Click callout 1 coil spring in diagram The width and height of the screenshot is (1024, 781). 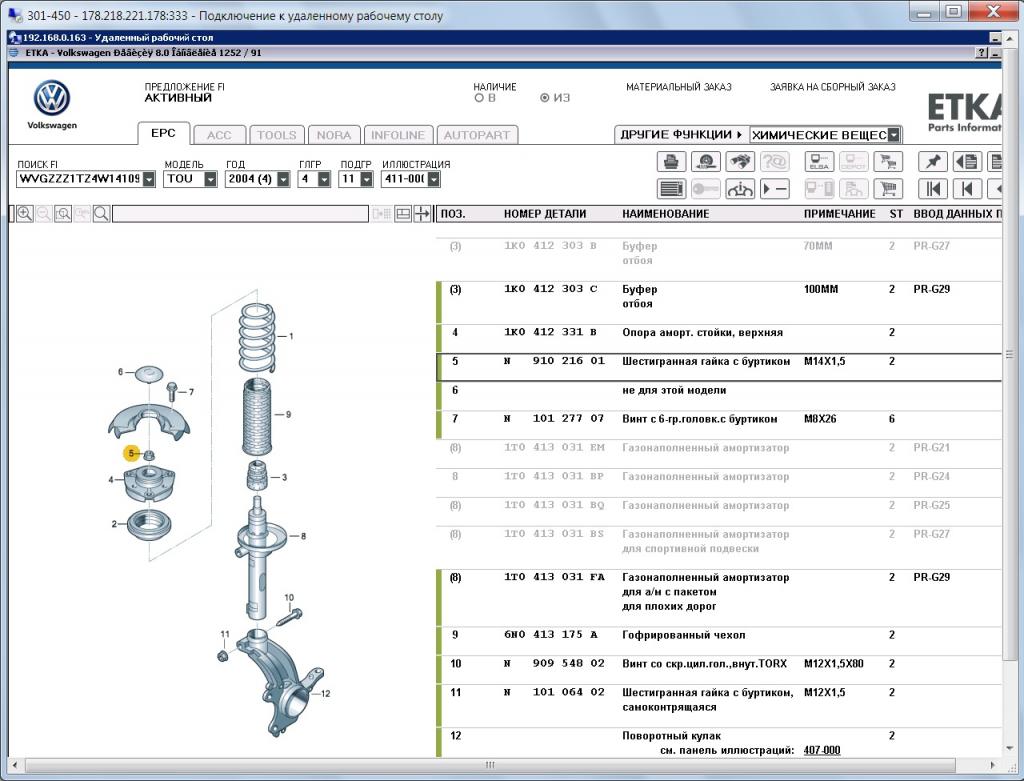(291, 336)
